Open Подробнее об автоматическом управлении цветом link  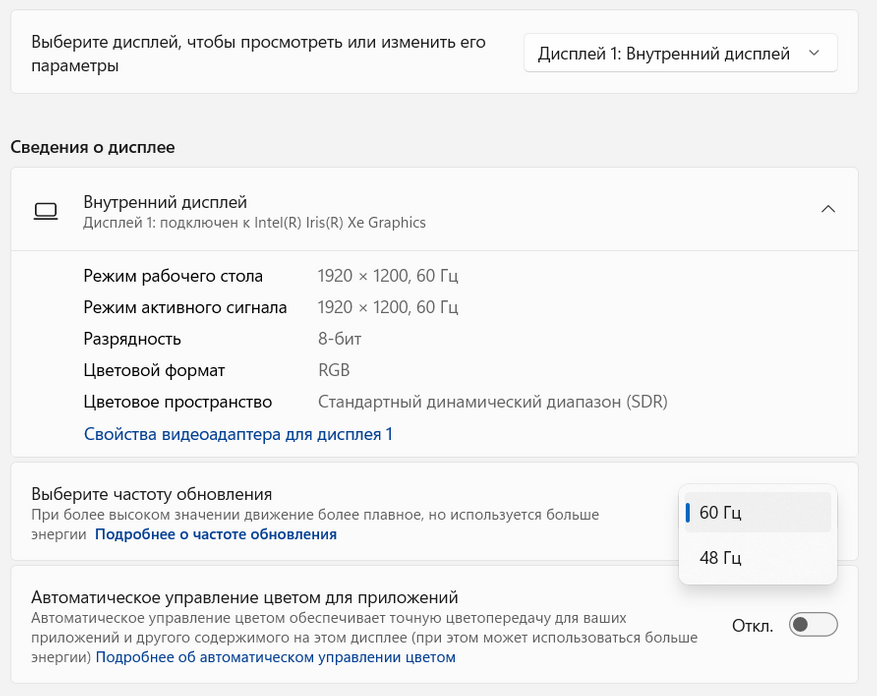click(x=275, y=657)
